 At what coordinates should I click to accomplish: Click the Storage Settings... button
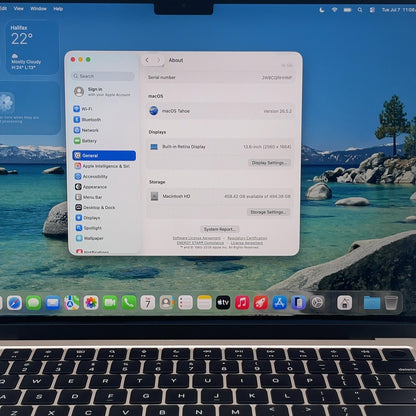268,212
